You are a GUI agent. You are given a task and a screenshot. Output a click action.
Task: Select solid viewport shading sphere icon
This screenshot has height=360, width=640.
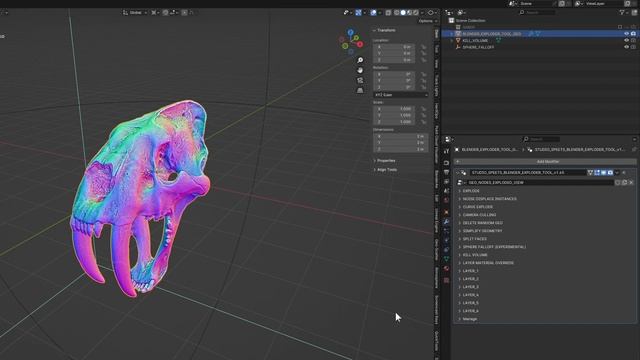[x=403, y=13]
